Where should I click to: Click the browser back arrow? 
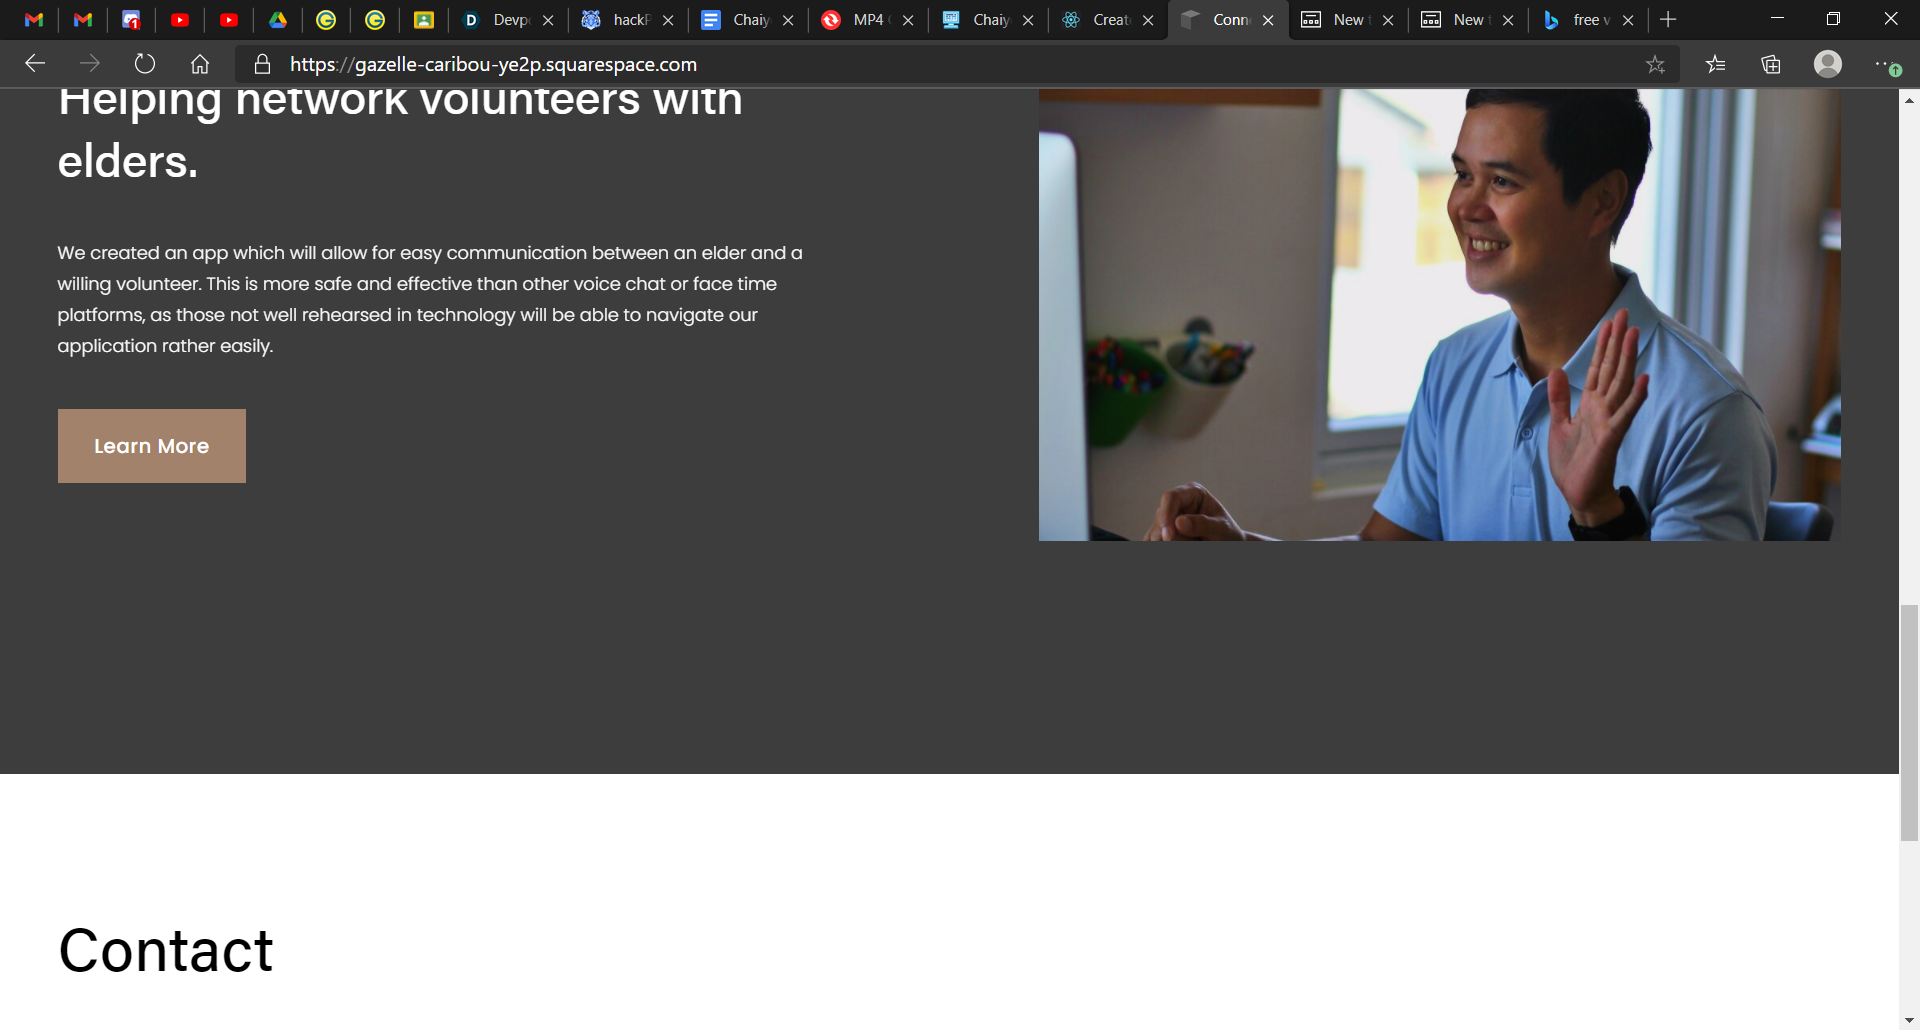(35, 64)
